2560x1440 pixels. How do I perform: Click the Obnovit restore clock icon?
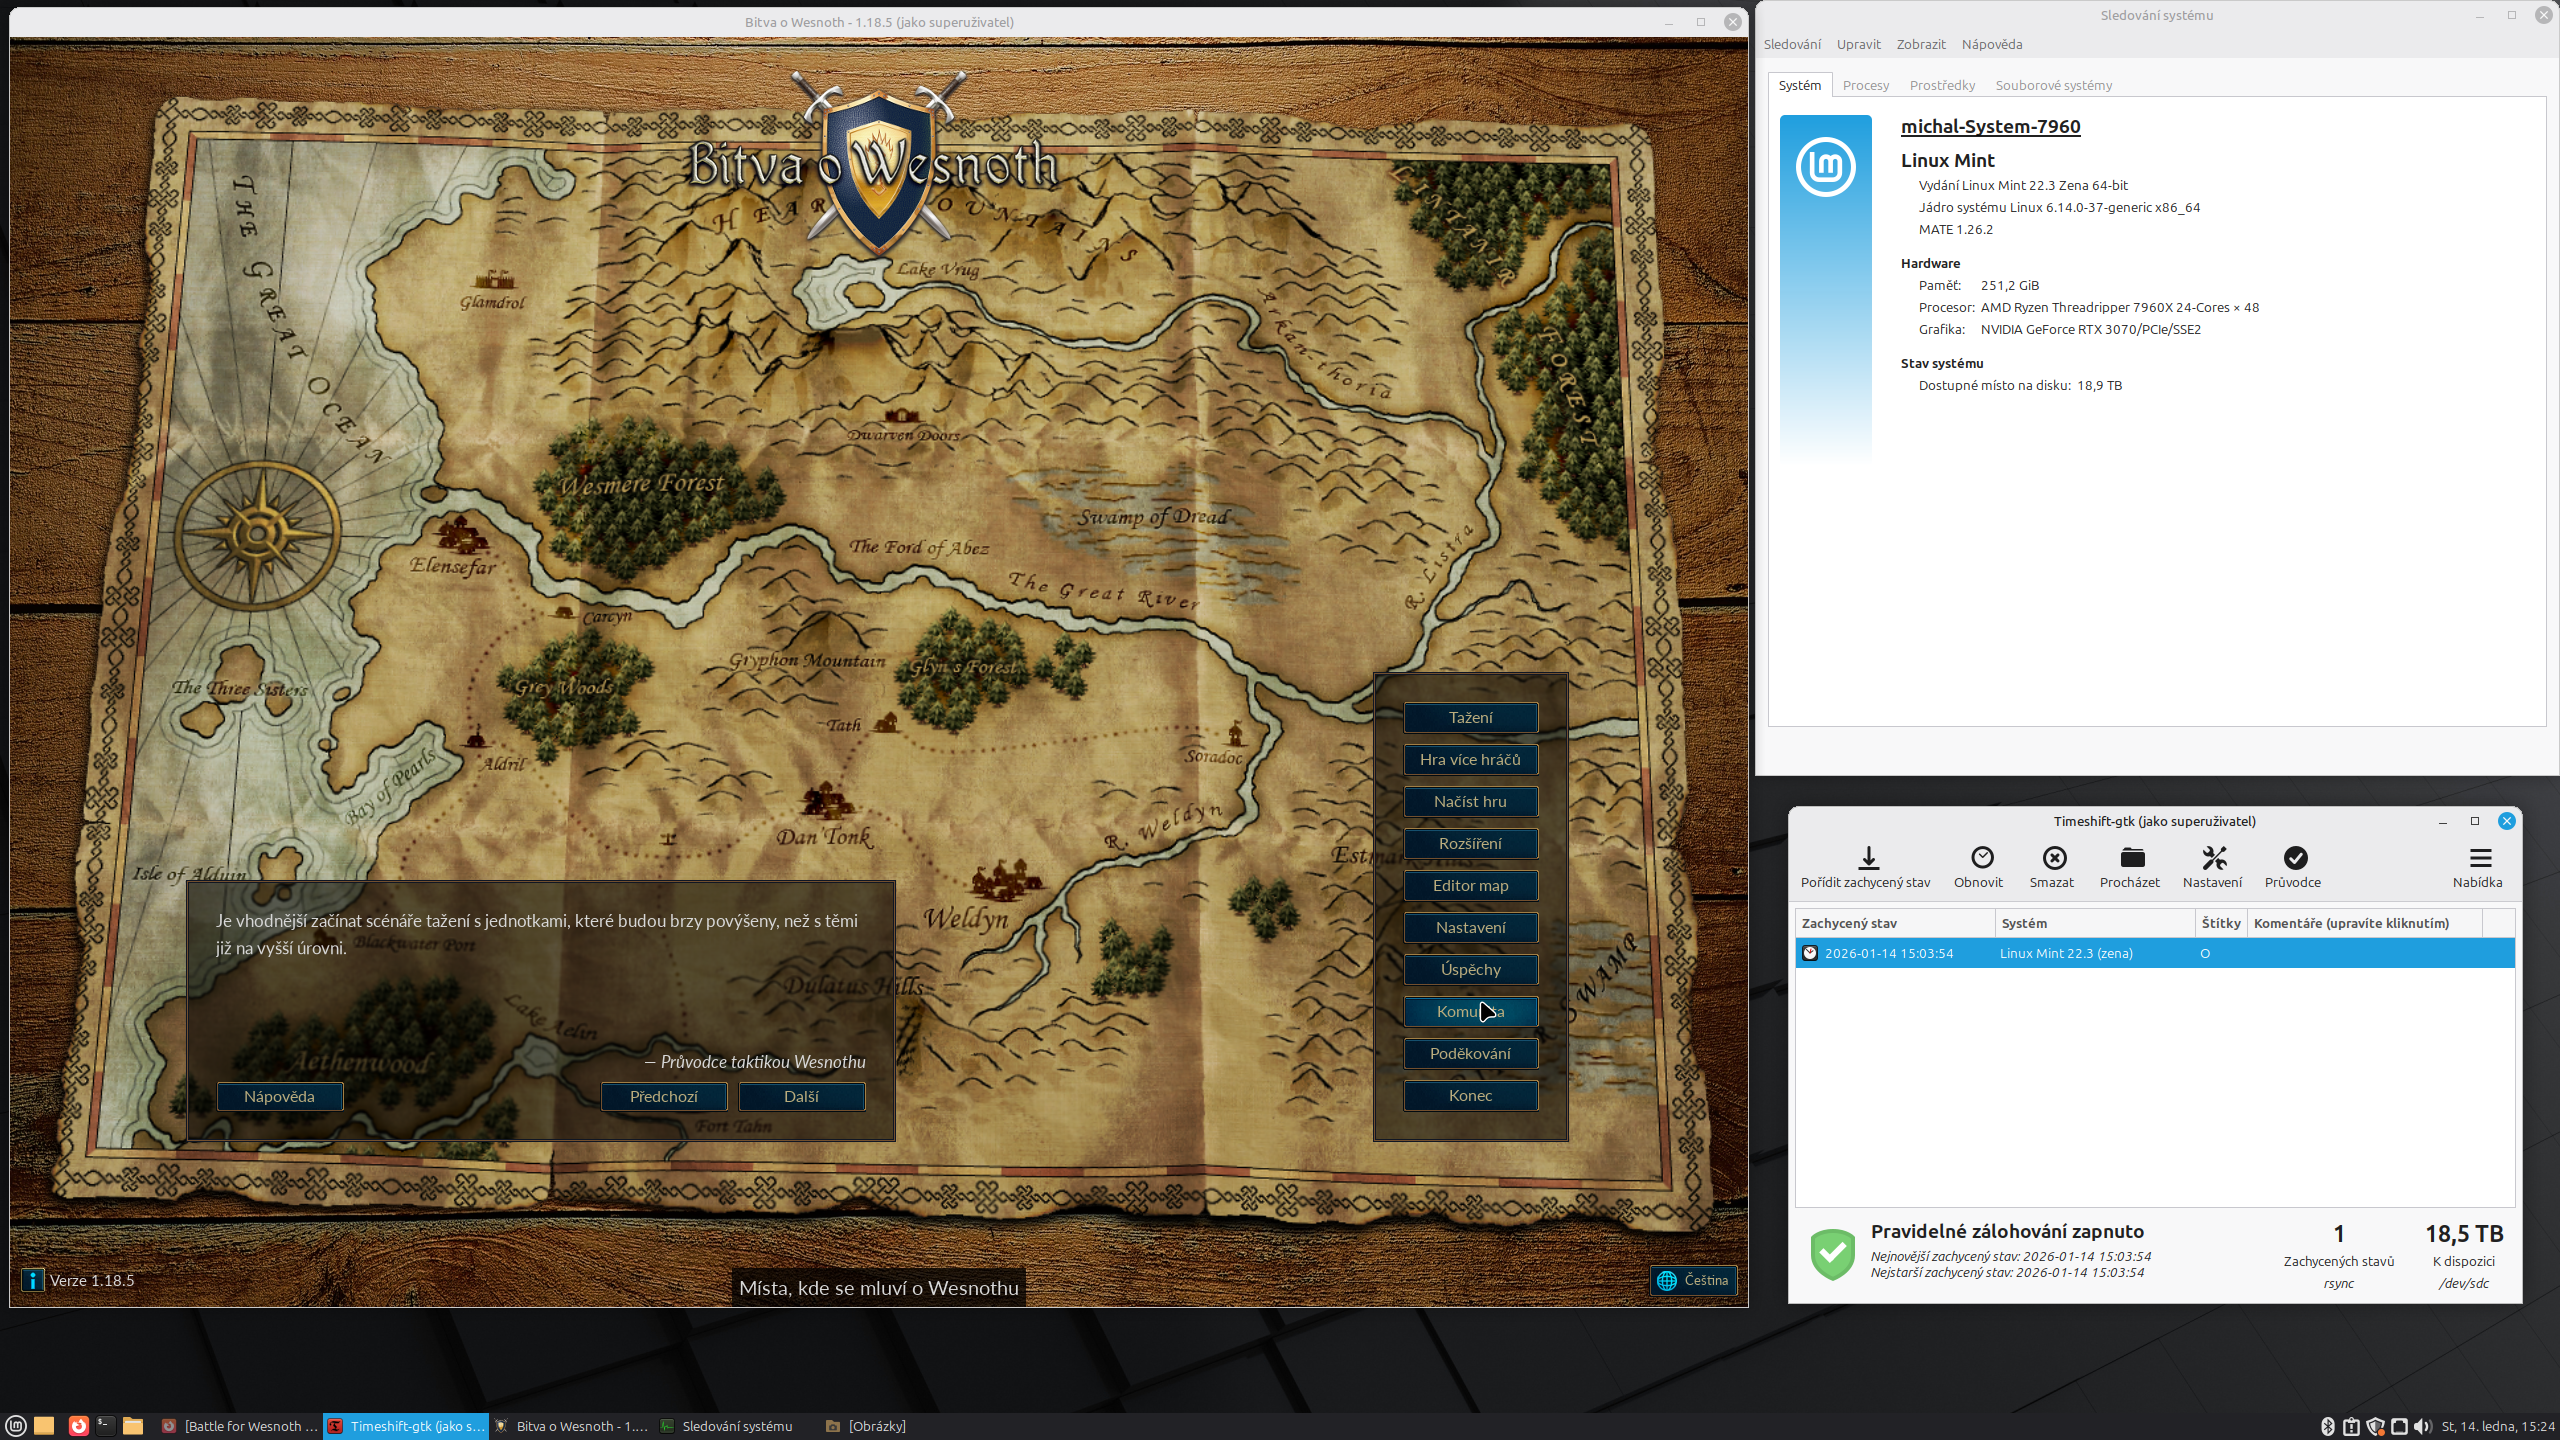(x=1981, y=858)
